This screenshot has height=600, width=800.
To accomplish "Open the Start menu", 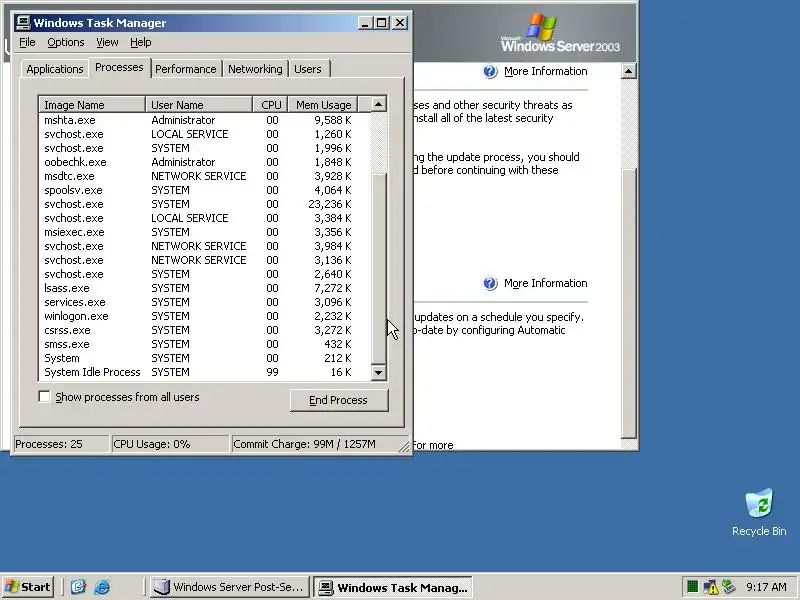I will [x=28, y=587].
